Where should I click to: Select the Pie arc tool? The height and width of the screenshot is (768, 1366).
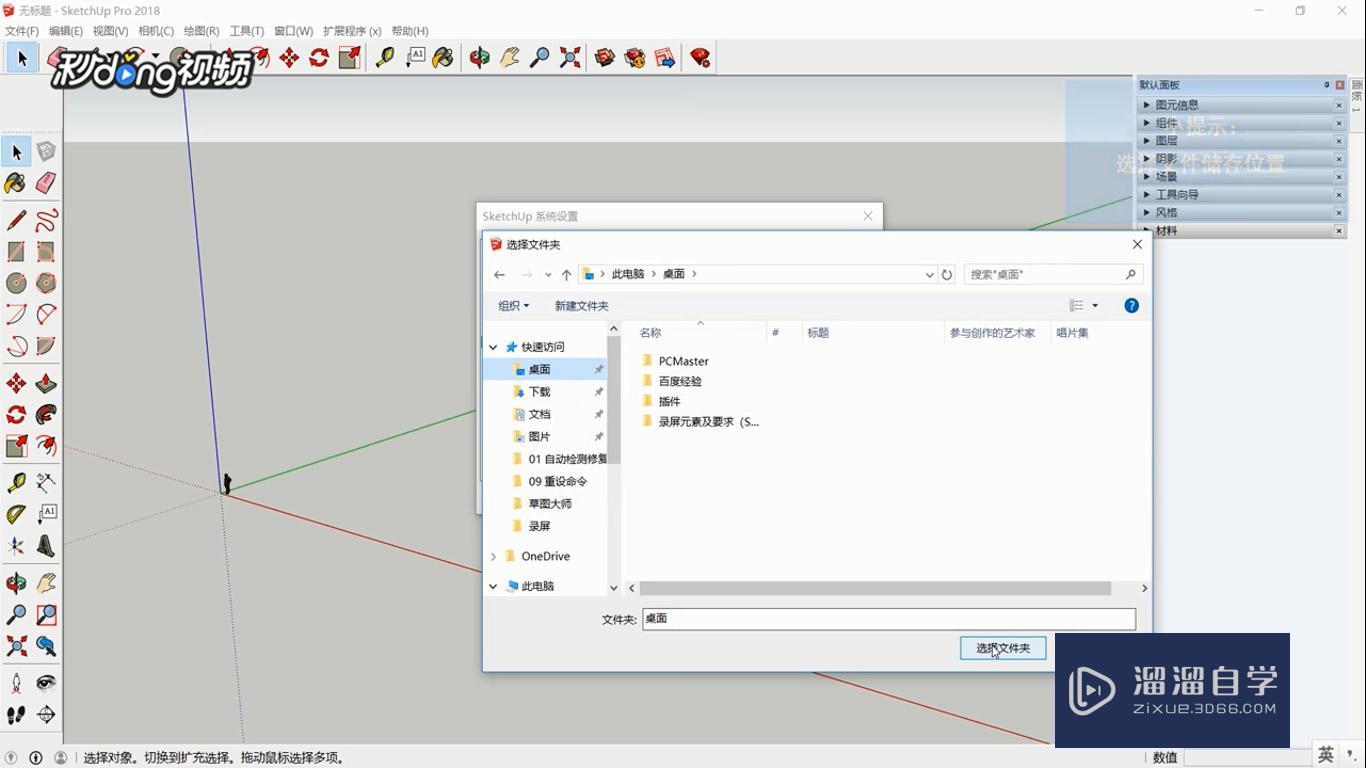[x=46, y=346]
